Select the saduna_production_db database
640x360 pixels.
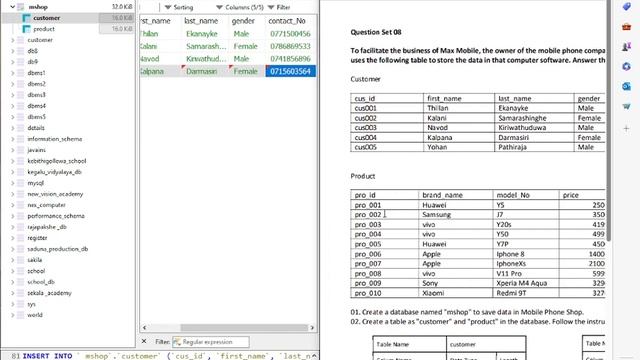click(x=58, y=249)
